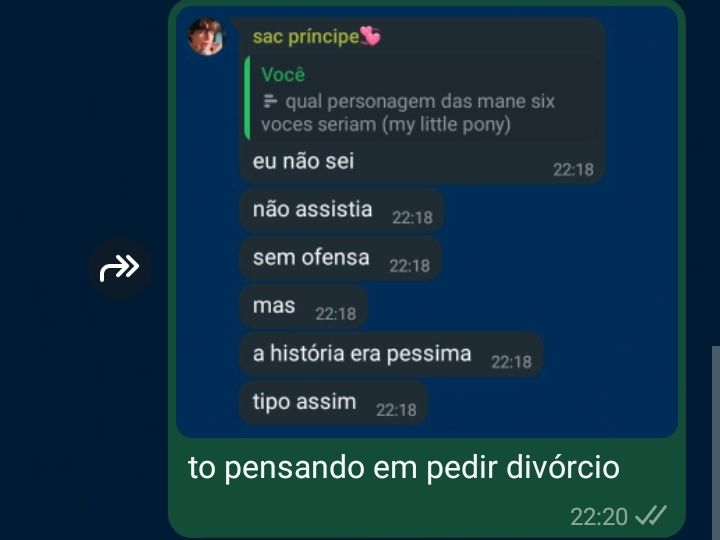Select the 'sem ofensa' message bubble

pos(340,259)
